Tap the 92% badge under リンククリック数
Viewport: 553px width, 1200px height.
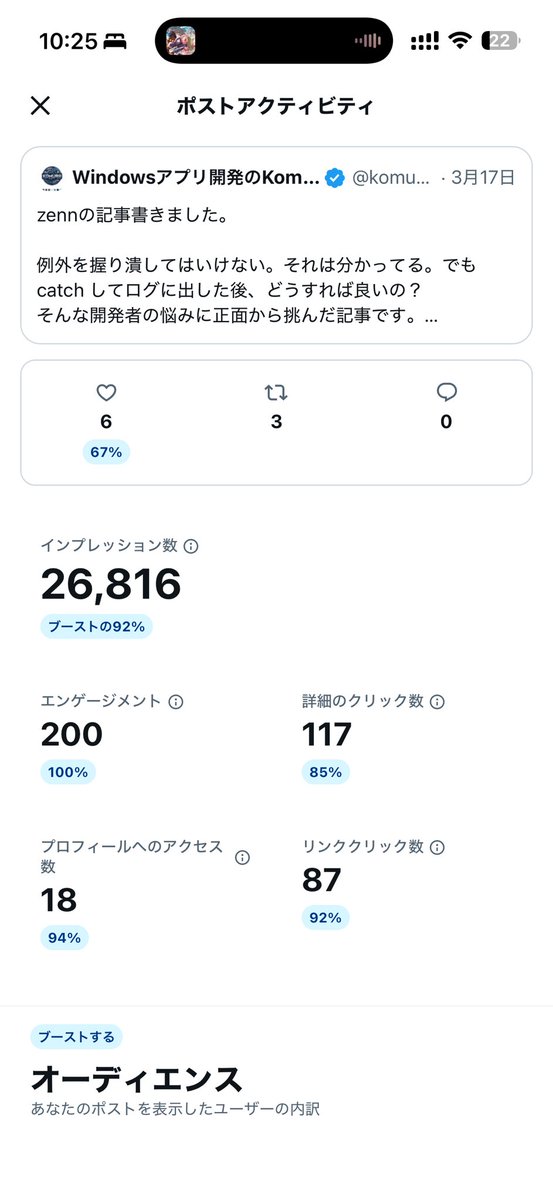pos(325,917)
